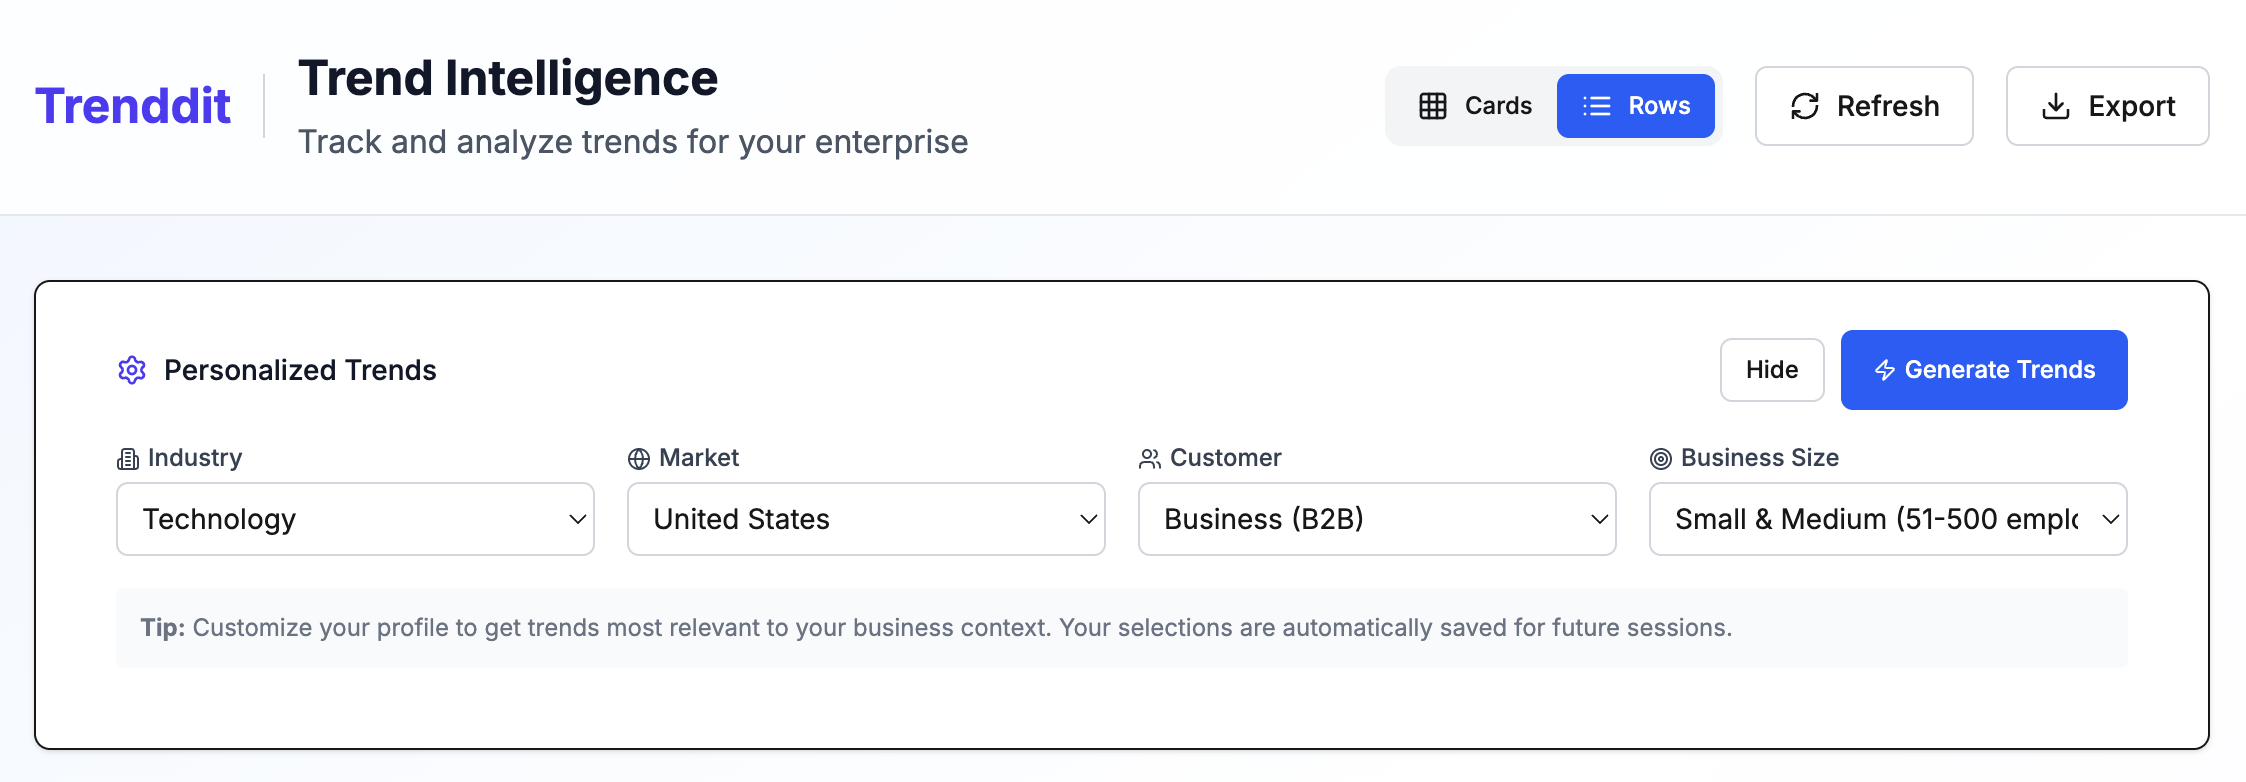Hide the Personalized Trends panel
2246x782 pixels.
click(1771, 370)
